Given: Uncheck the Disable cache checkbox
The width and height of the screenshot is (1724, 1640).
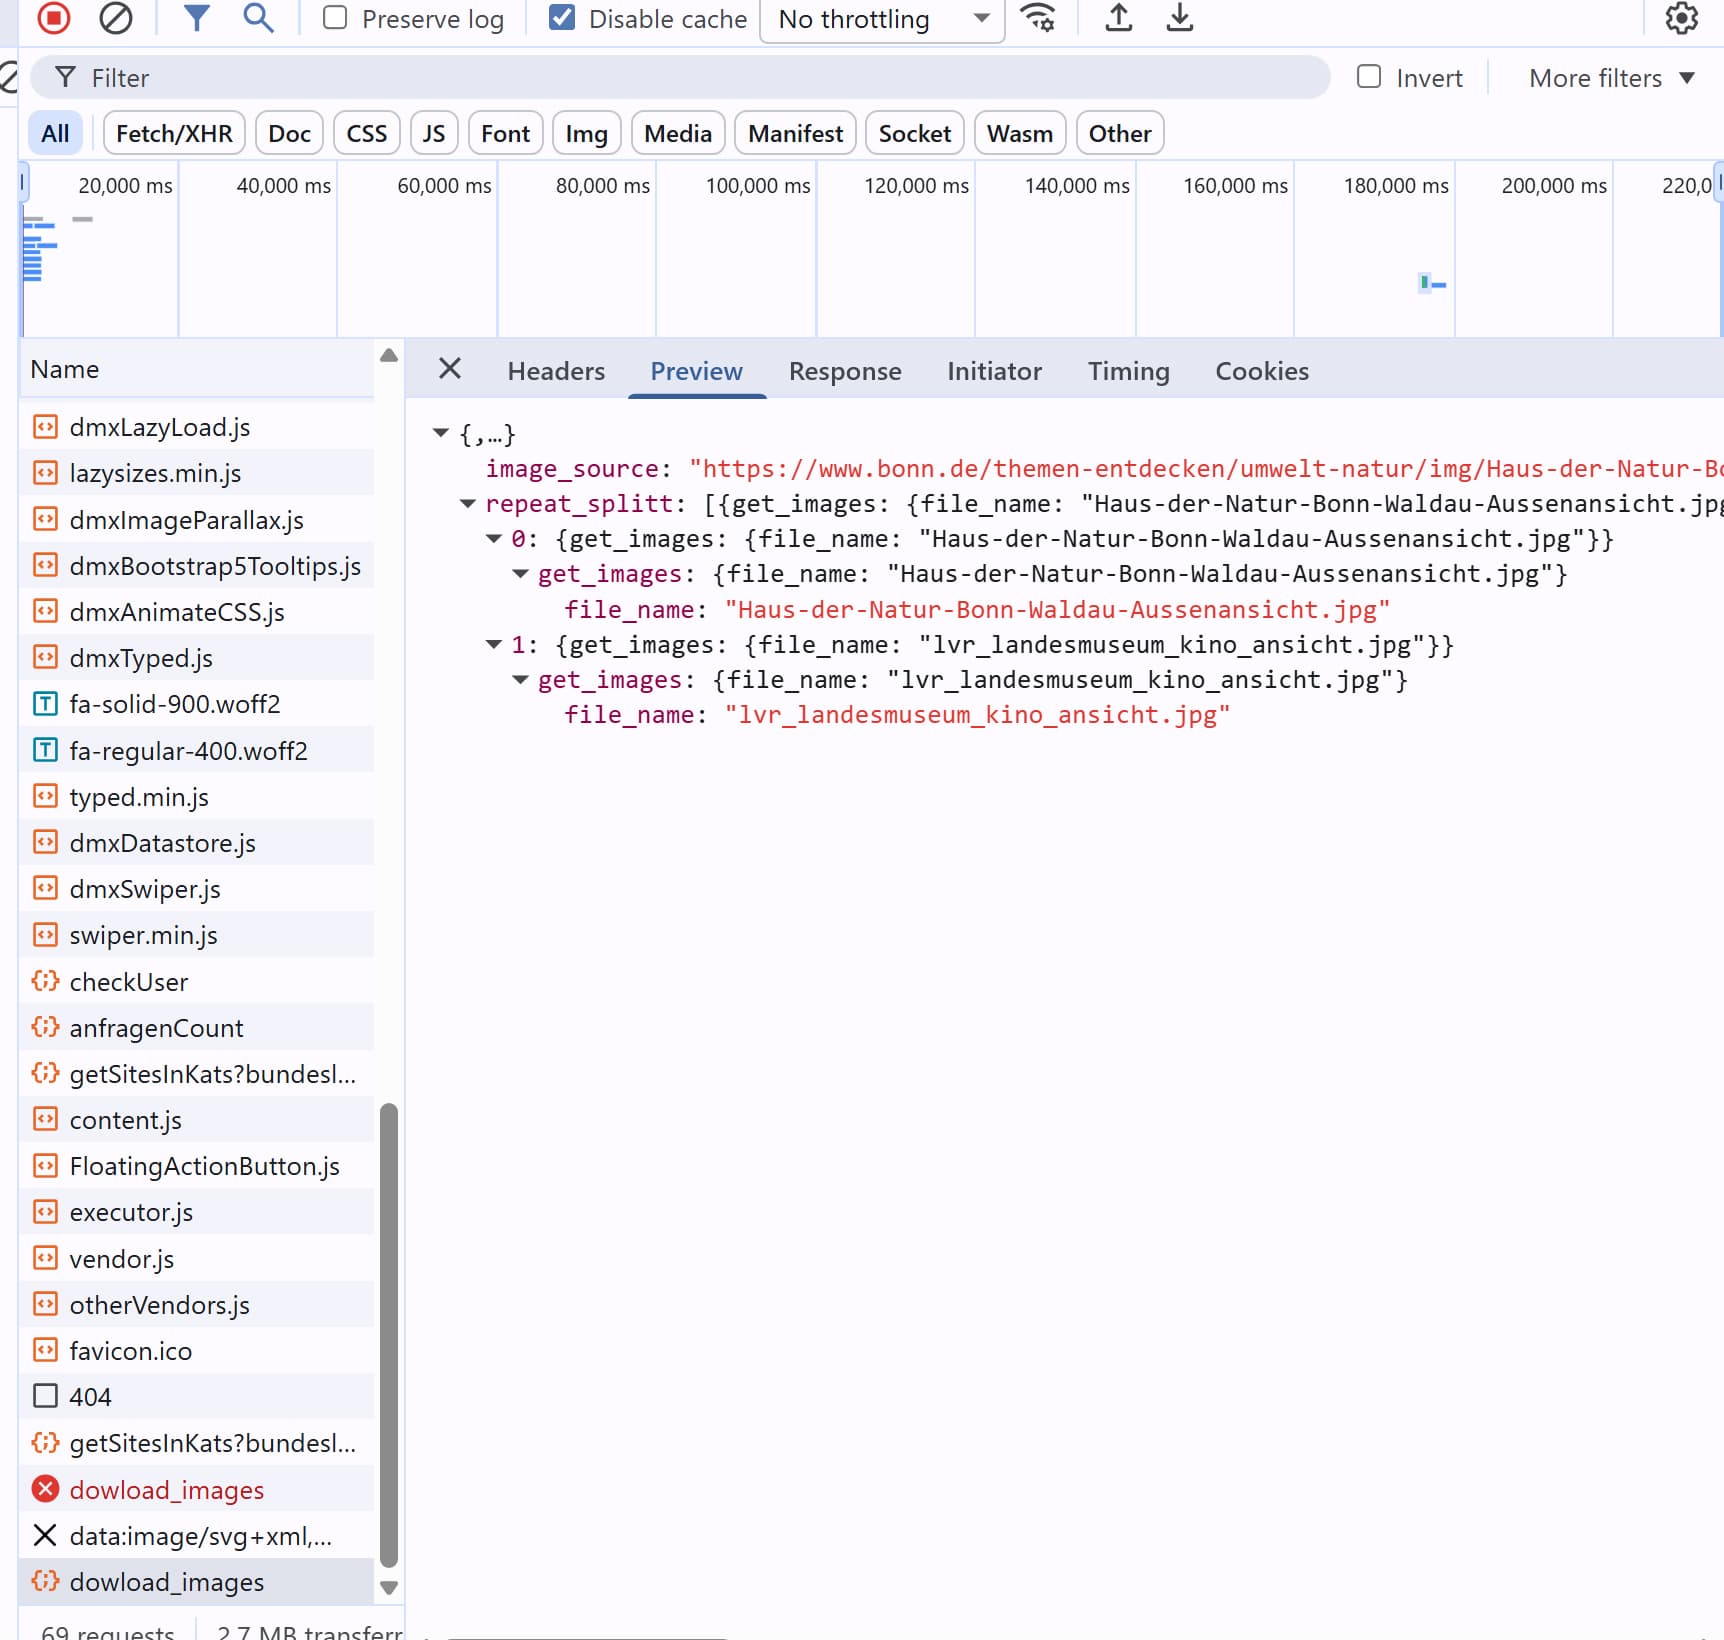Looking at the screenshot, I should click(562, 18).
